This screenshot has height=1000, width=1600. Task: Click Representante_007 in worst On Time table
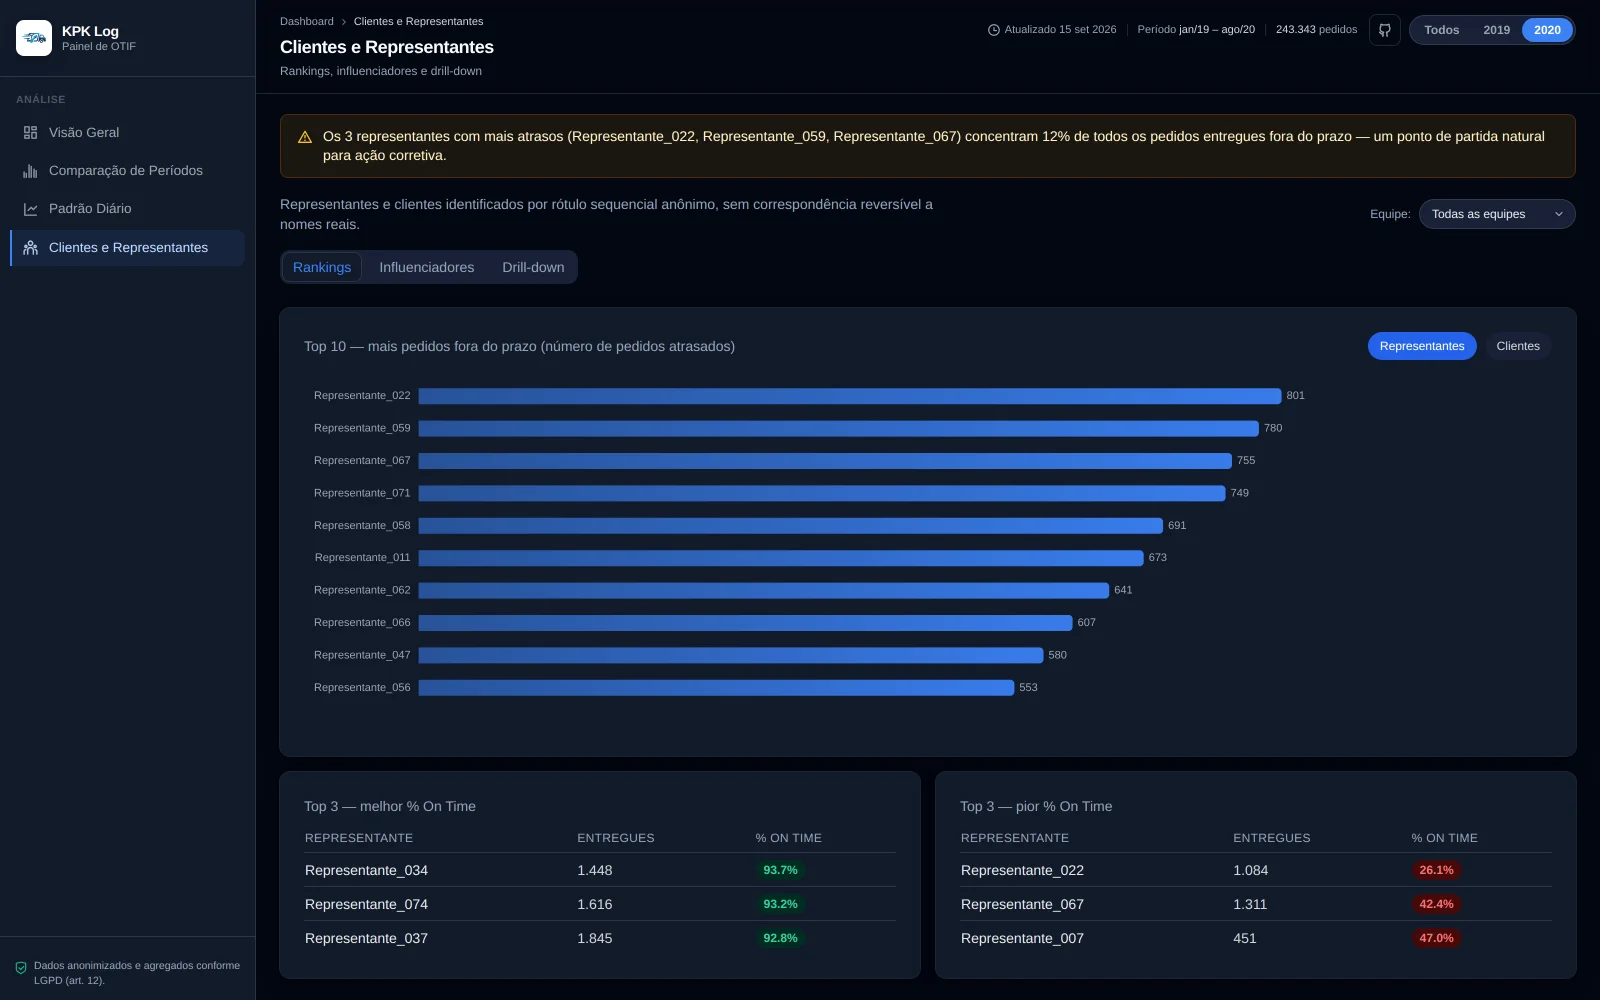pos(1022,938)
